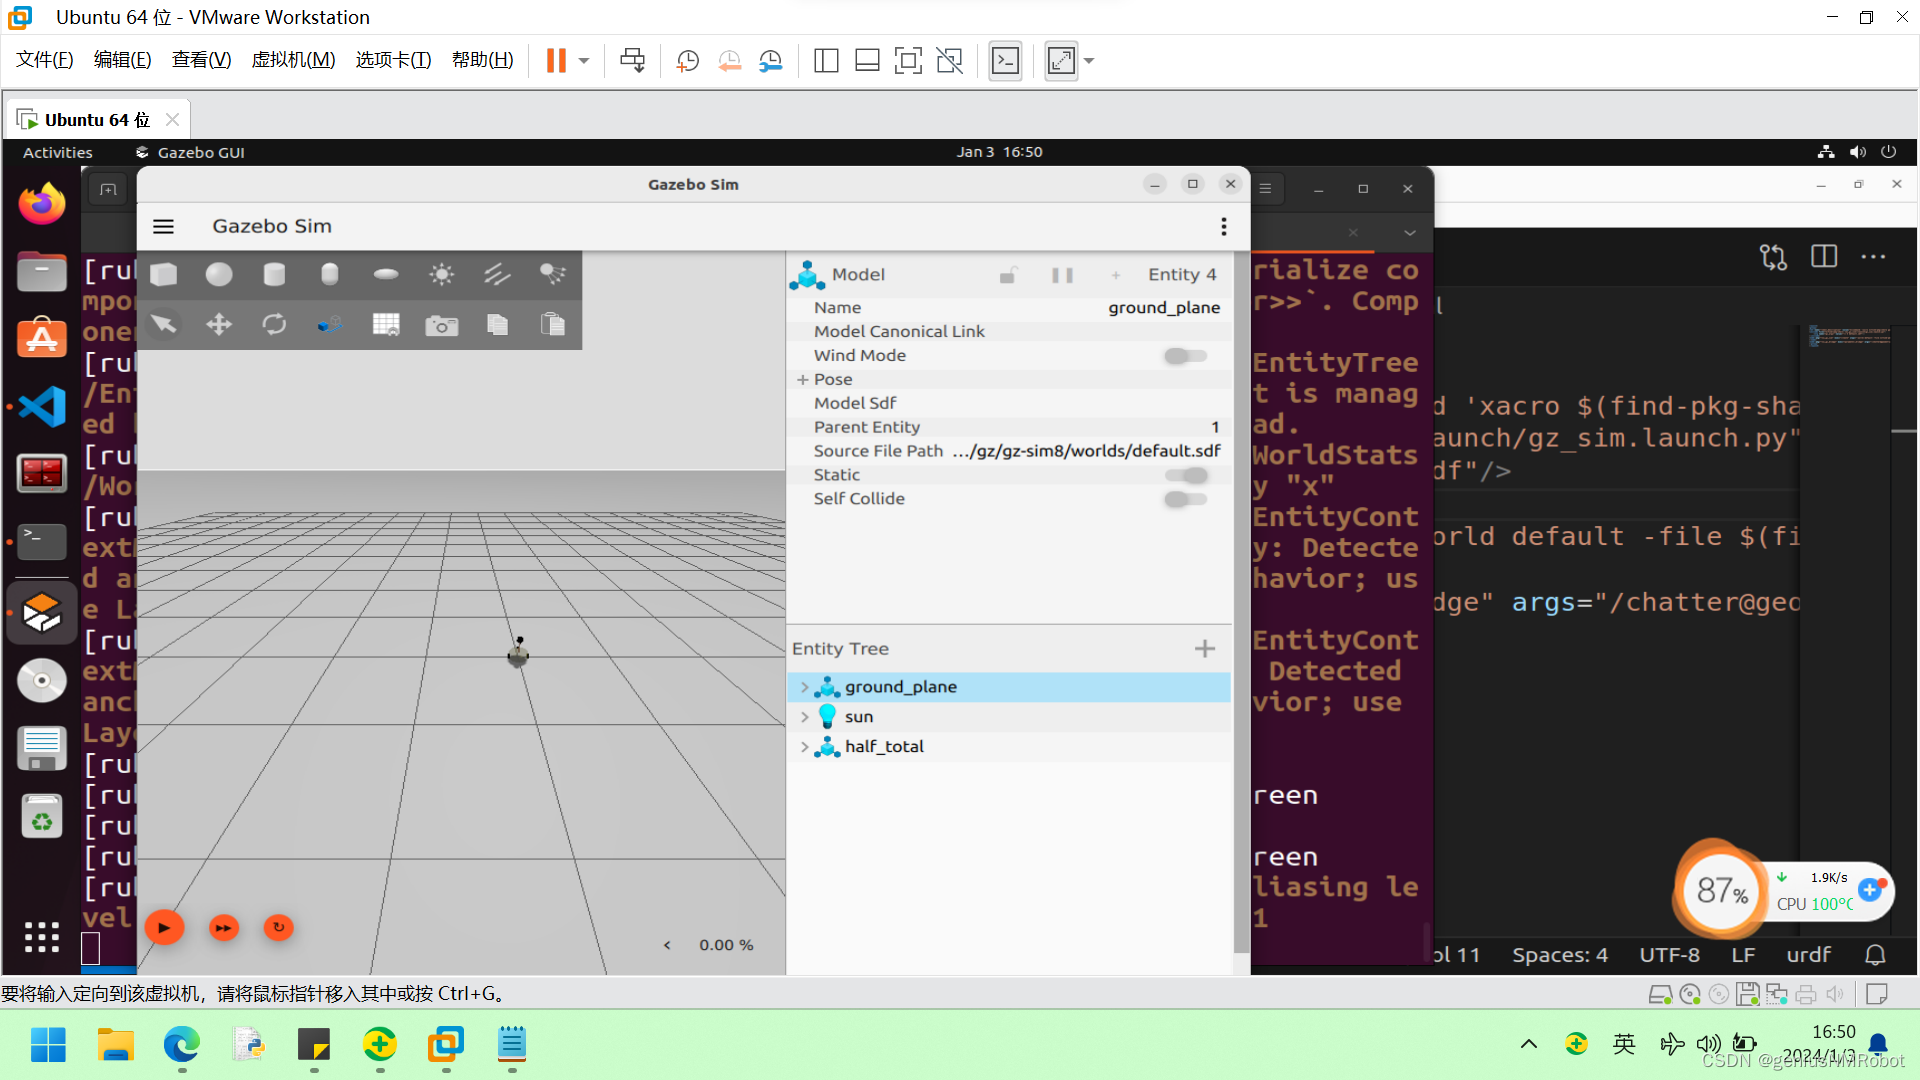Enter VMware full screen mode
This screenshot has height=1080, width=1920.
(x=908, y=61)
